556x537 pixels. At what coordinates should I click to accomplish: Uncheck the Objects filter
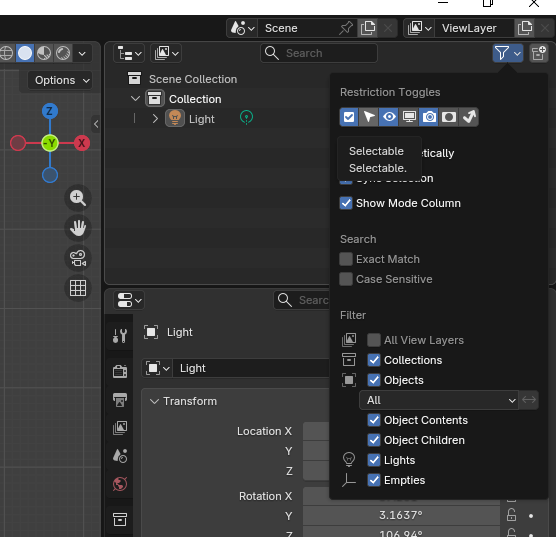coord(374,380)
